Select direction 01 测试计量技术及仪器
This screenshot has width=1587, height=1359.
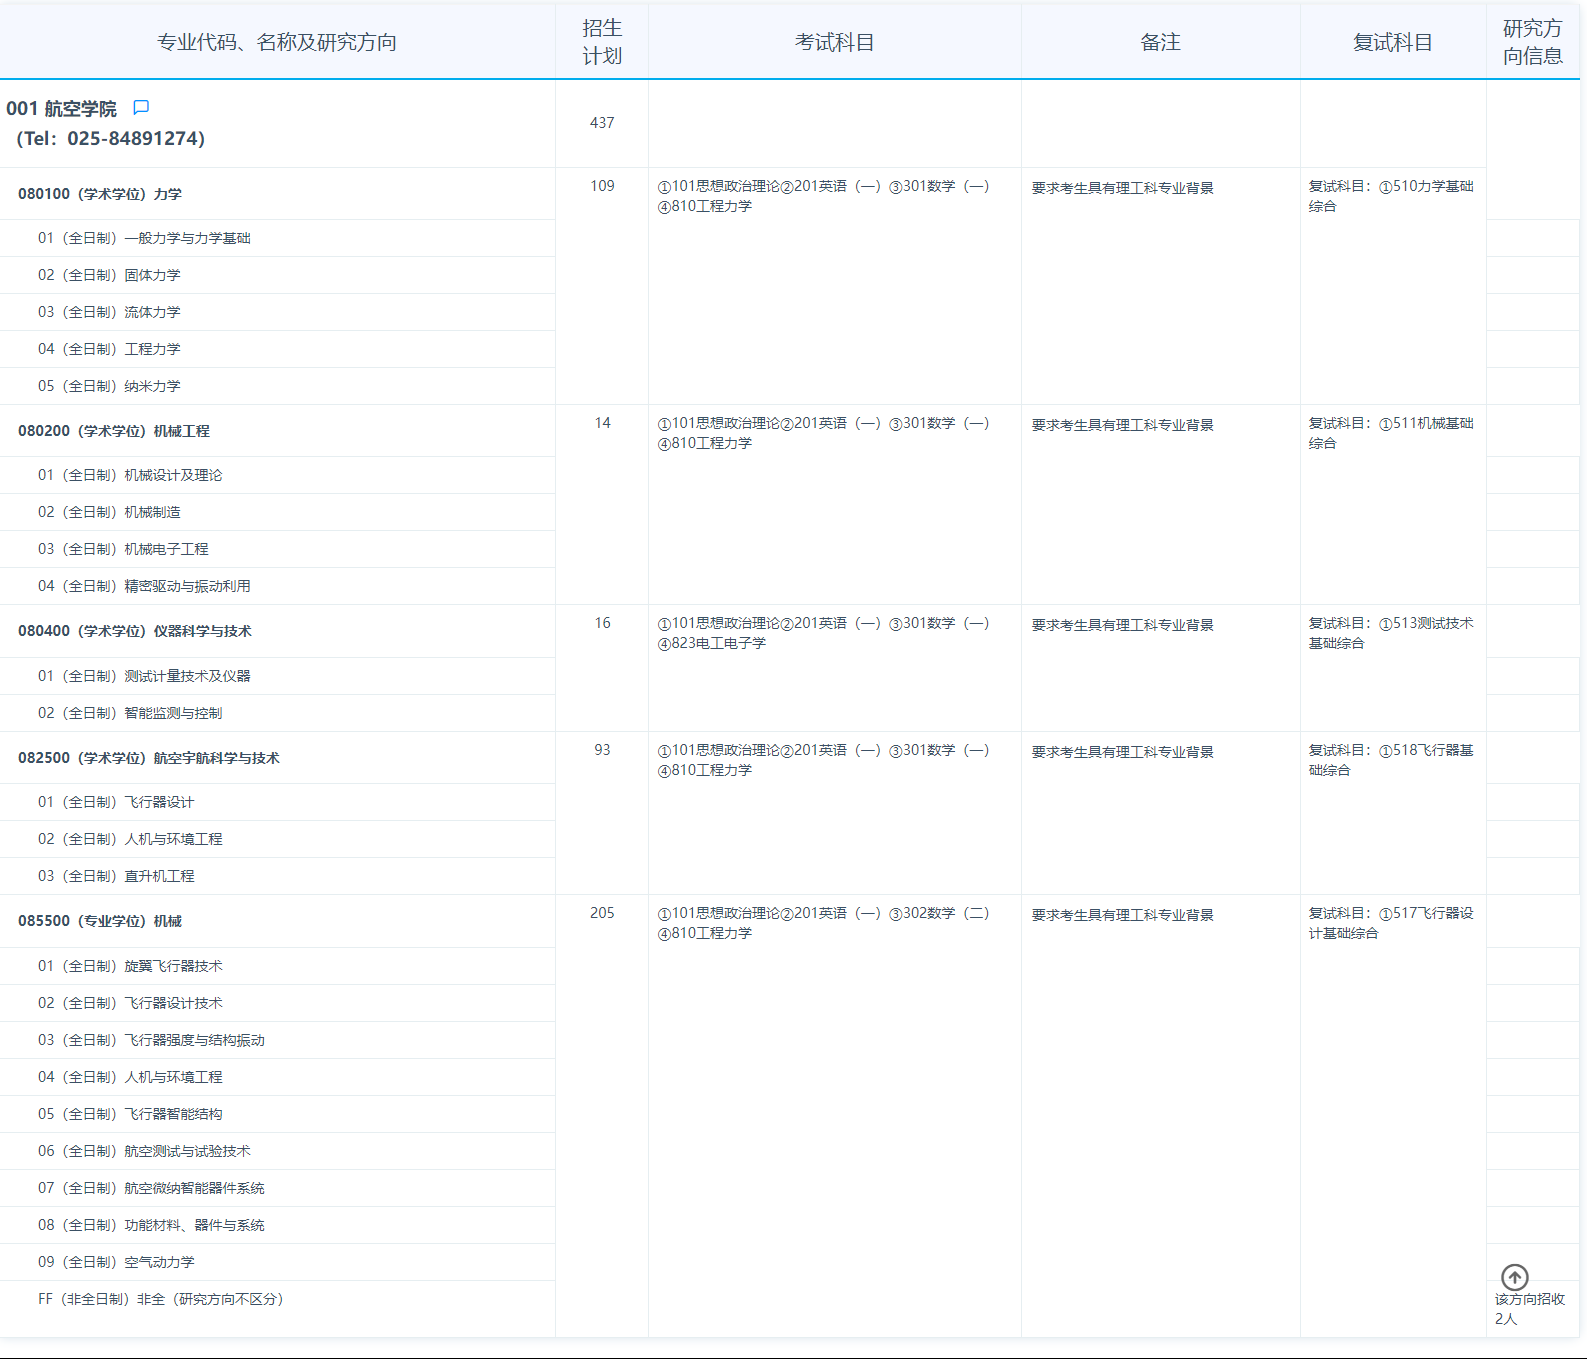(277, 676)
